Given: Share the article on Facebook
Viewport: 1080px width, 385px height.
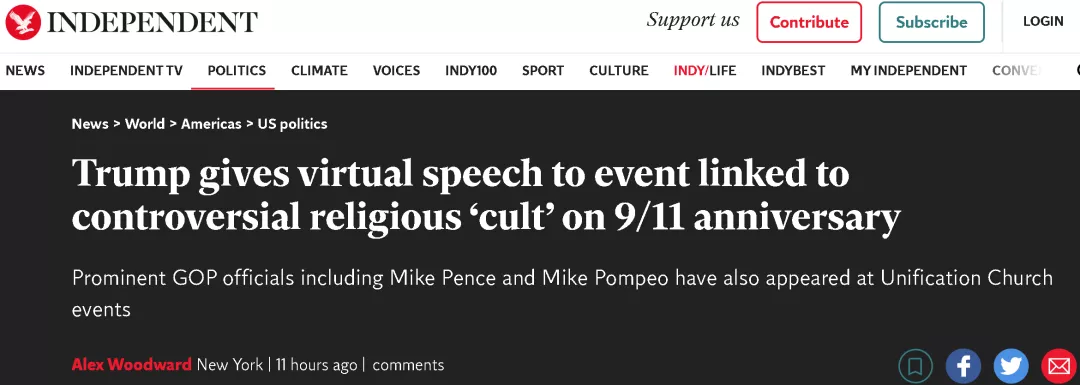Looking at the screenshot, I should point(963,366).
